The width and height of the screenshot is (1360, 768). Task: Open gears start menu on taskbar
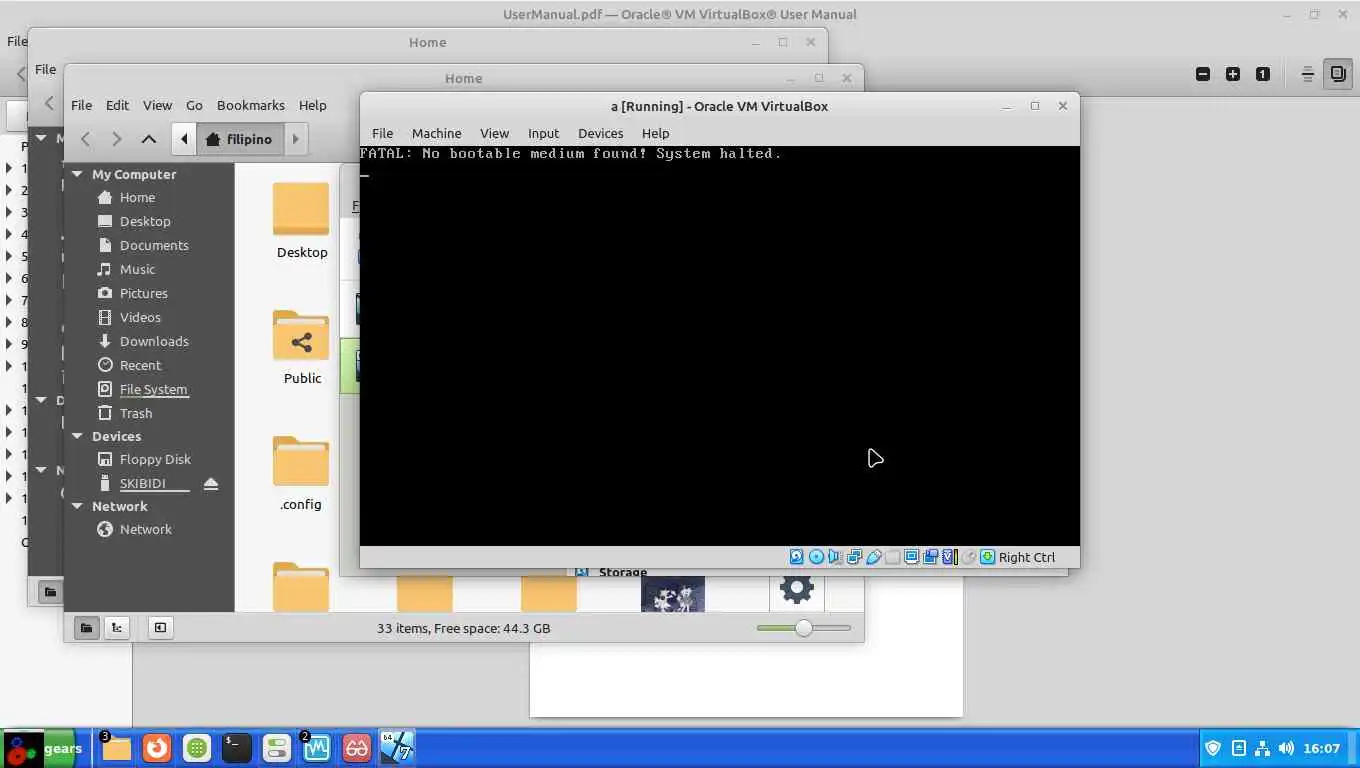coord(42,748)
